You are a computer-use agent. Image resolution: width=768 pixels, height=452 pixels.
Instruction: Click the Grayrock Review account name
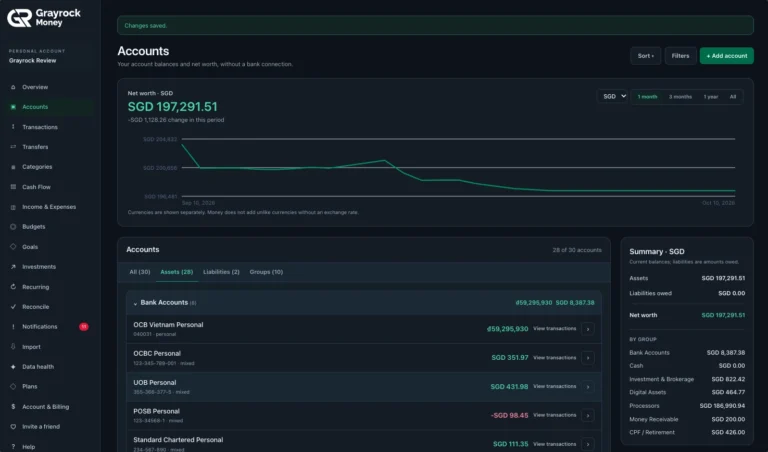[32, 61]
